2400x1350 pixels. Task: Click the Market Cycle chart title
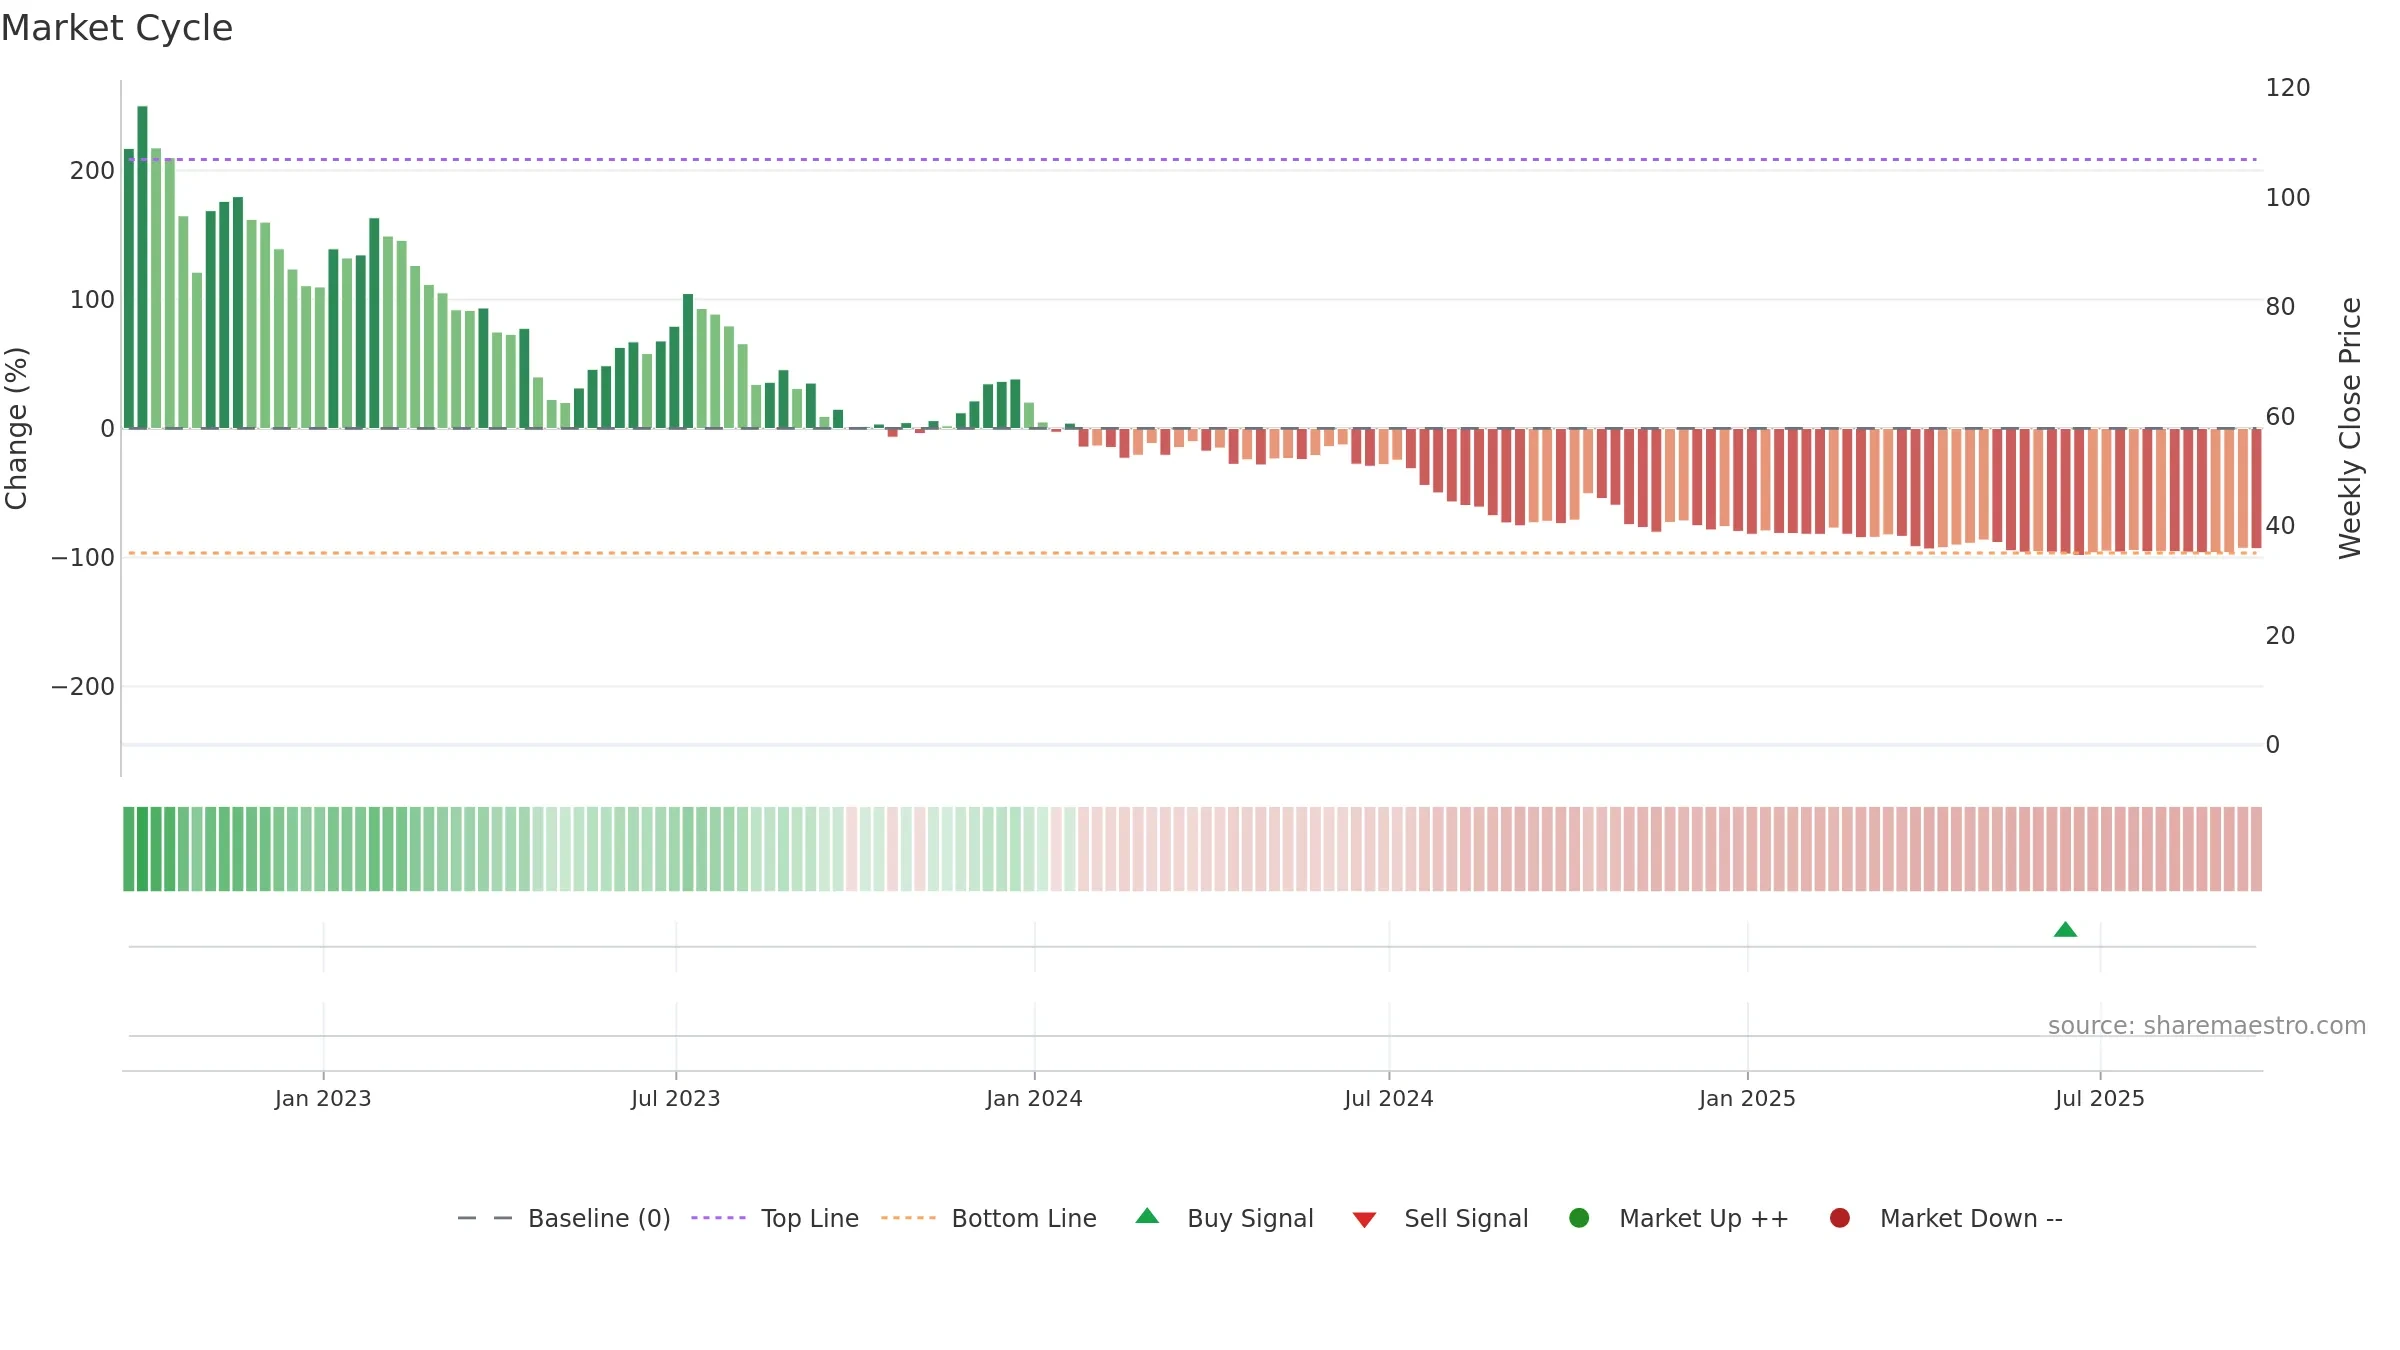[x=117, y=28]
